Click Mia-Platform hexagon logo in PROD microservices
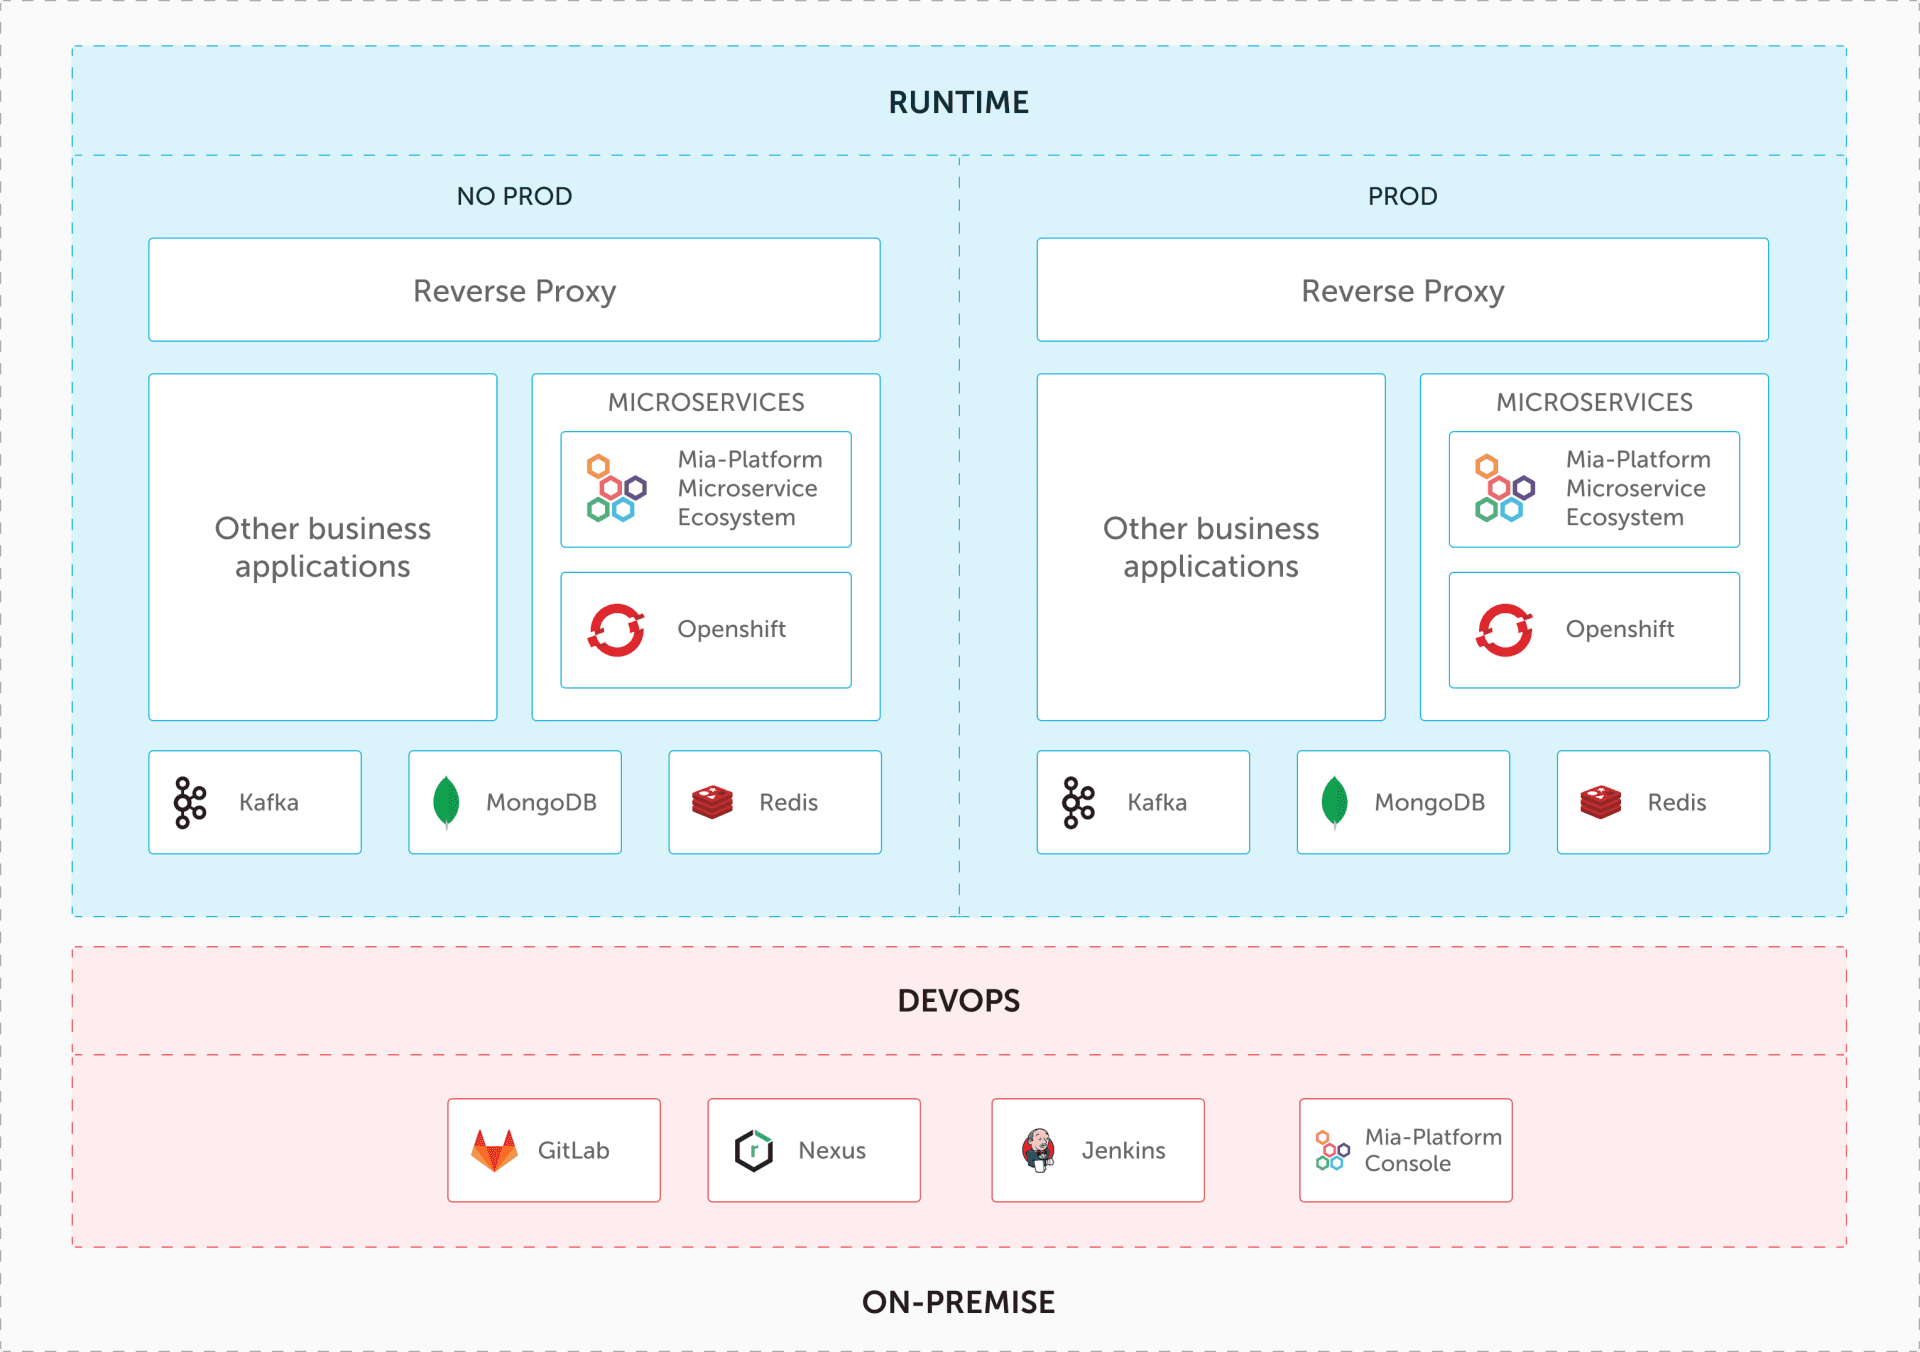The image size is (1920, 1352). coord(1504,489)
